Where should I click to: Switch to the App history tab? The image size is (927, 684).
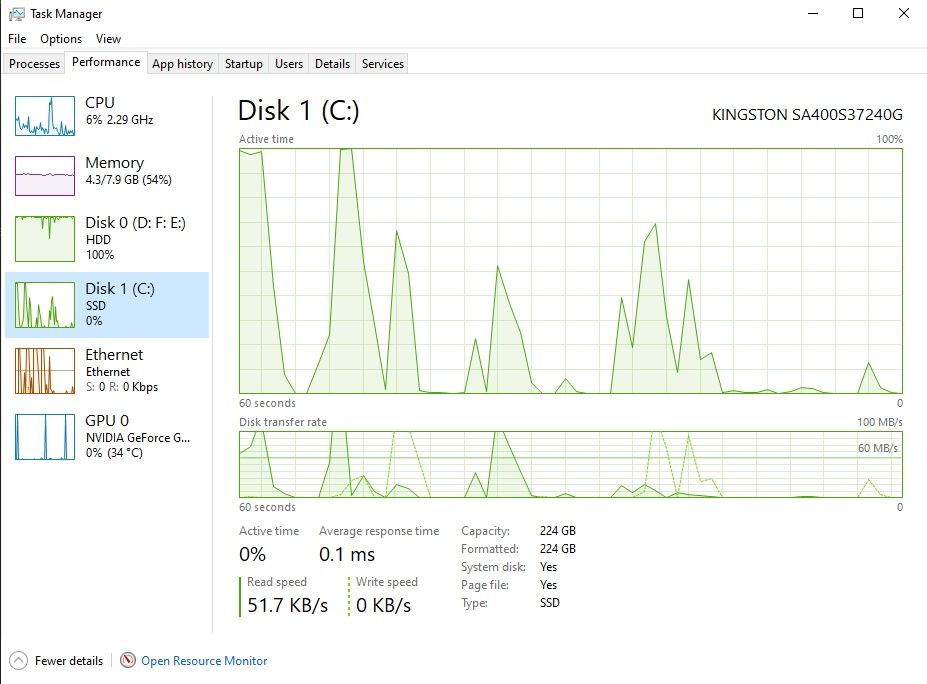click(x=182, y=64)
